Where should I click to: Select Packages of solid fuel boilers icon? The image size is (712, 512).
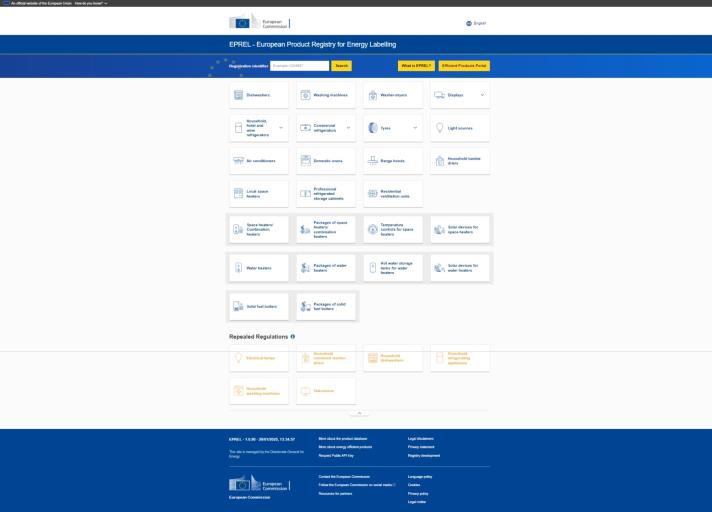pos(306,306)
